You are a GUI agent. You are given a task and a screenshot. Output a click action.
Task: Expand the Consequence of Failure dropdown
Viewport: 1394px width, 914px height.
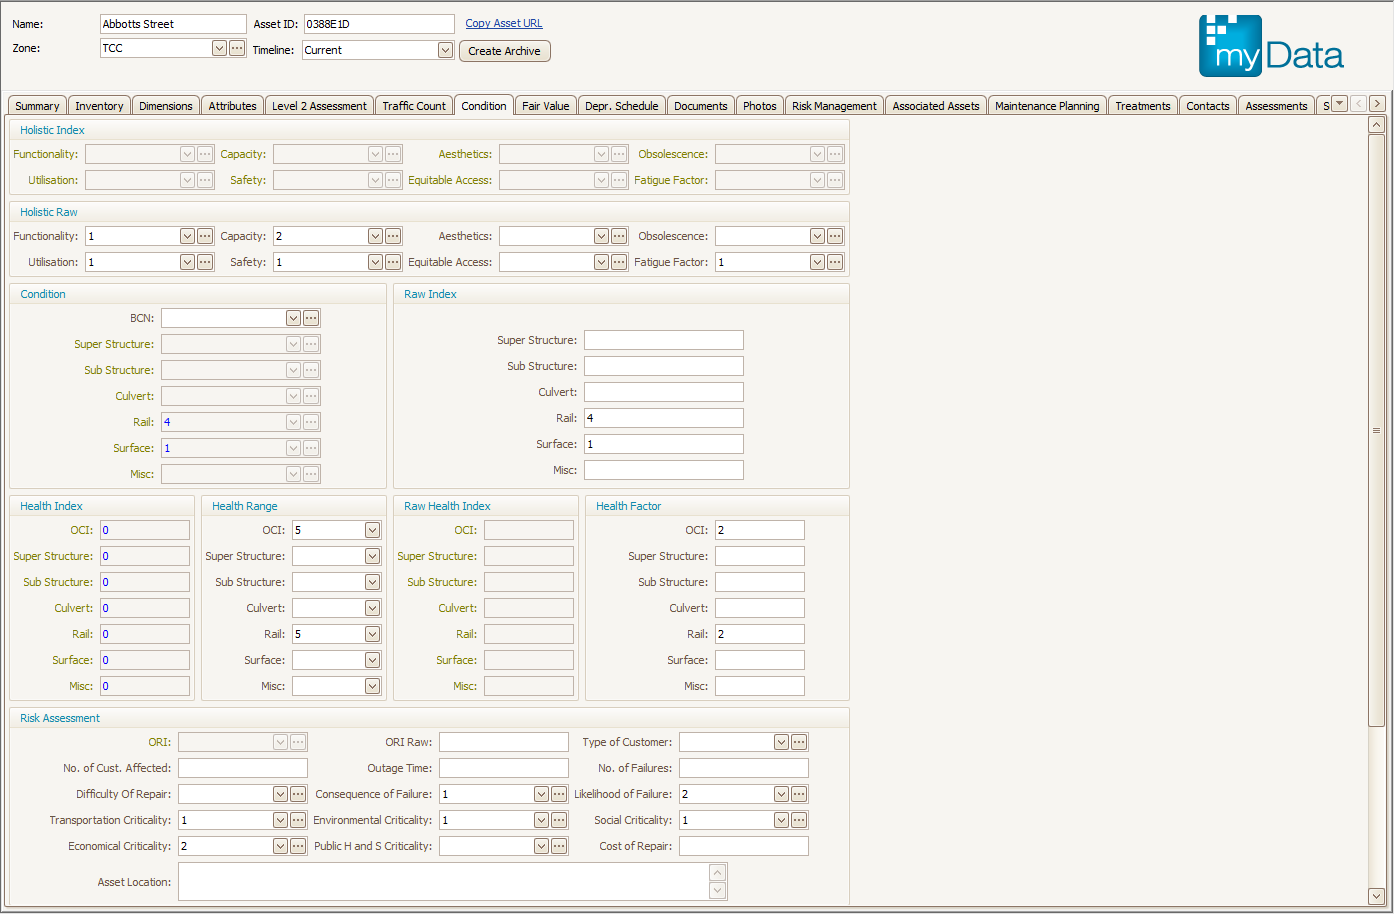[x=541, y=794]
